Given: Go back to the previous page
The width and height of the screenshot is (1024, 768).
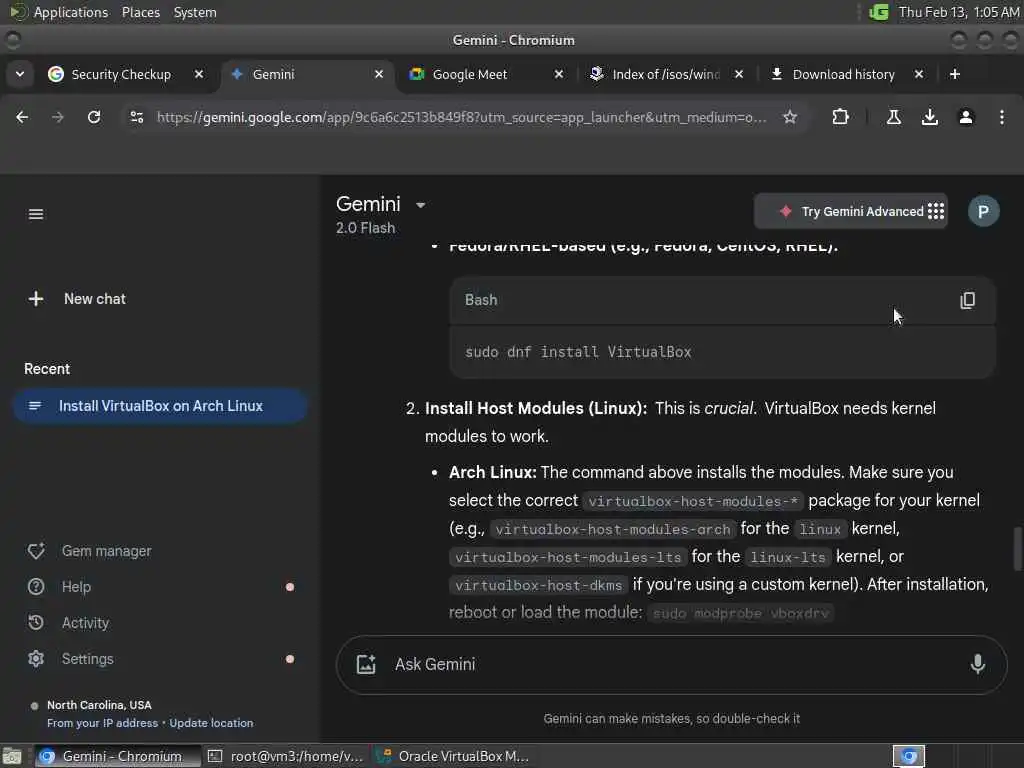Looking at the screenshot, I should click(22, 117).
